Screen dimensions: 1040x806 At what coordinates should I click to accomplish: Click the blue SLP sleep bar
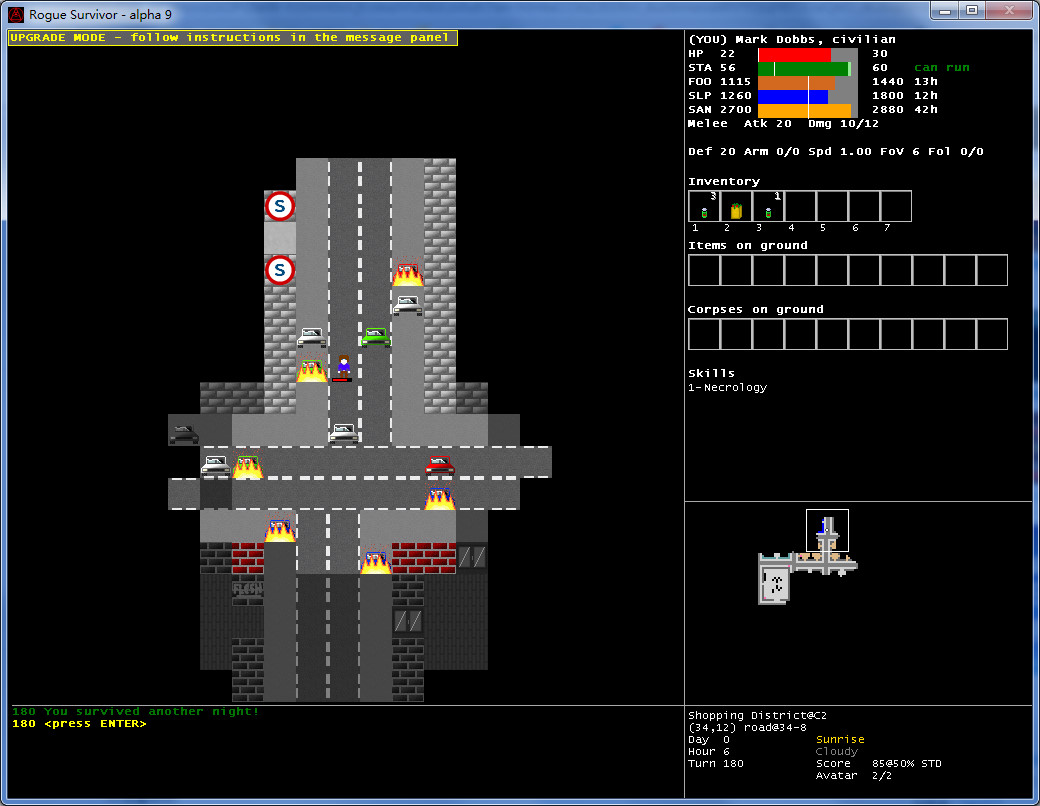pos(793,96)
